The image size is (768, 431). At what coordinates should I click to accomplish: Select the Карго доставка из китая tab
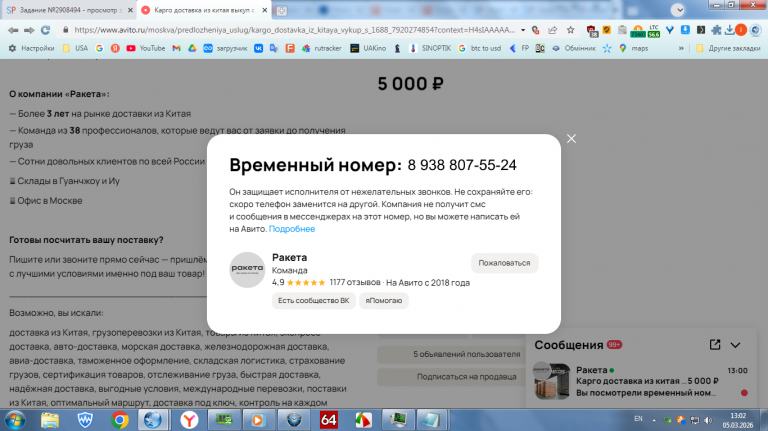pyautogui.click(x=204, y=10)
